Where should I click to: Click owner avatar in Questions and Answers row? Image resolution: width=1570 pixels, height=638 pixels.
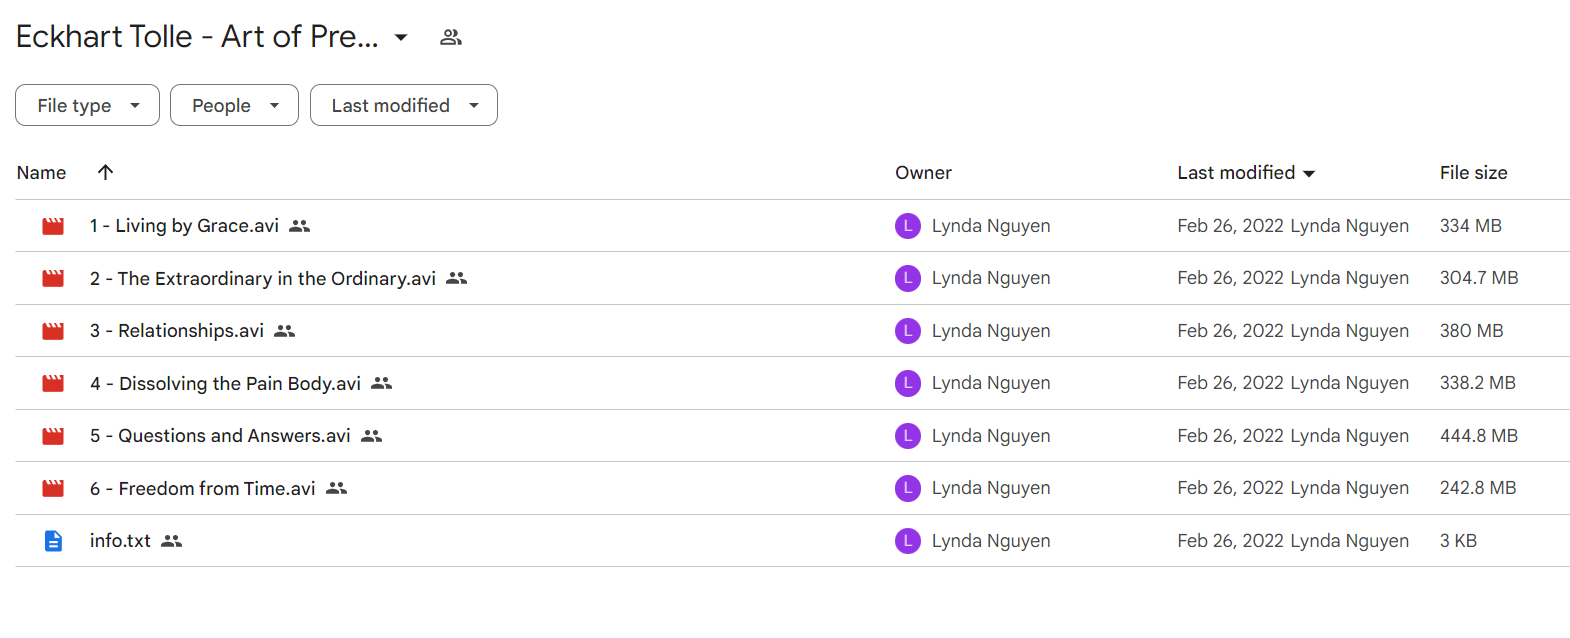point(908,436)
